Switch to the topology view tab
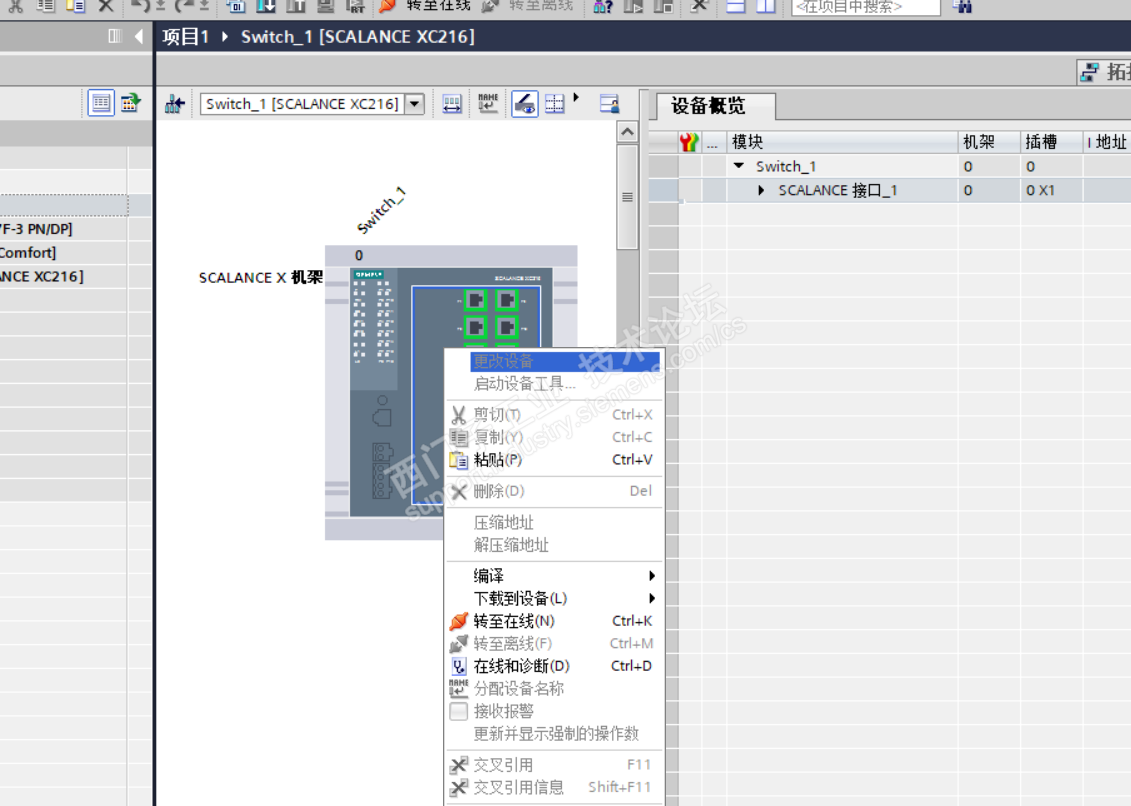This screenshot has width=1131, height=806. point(1105,71)
